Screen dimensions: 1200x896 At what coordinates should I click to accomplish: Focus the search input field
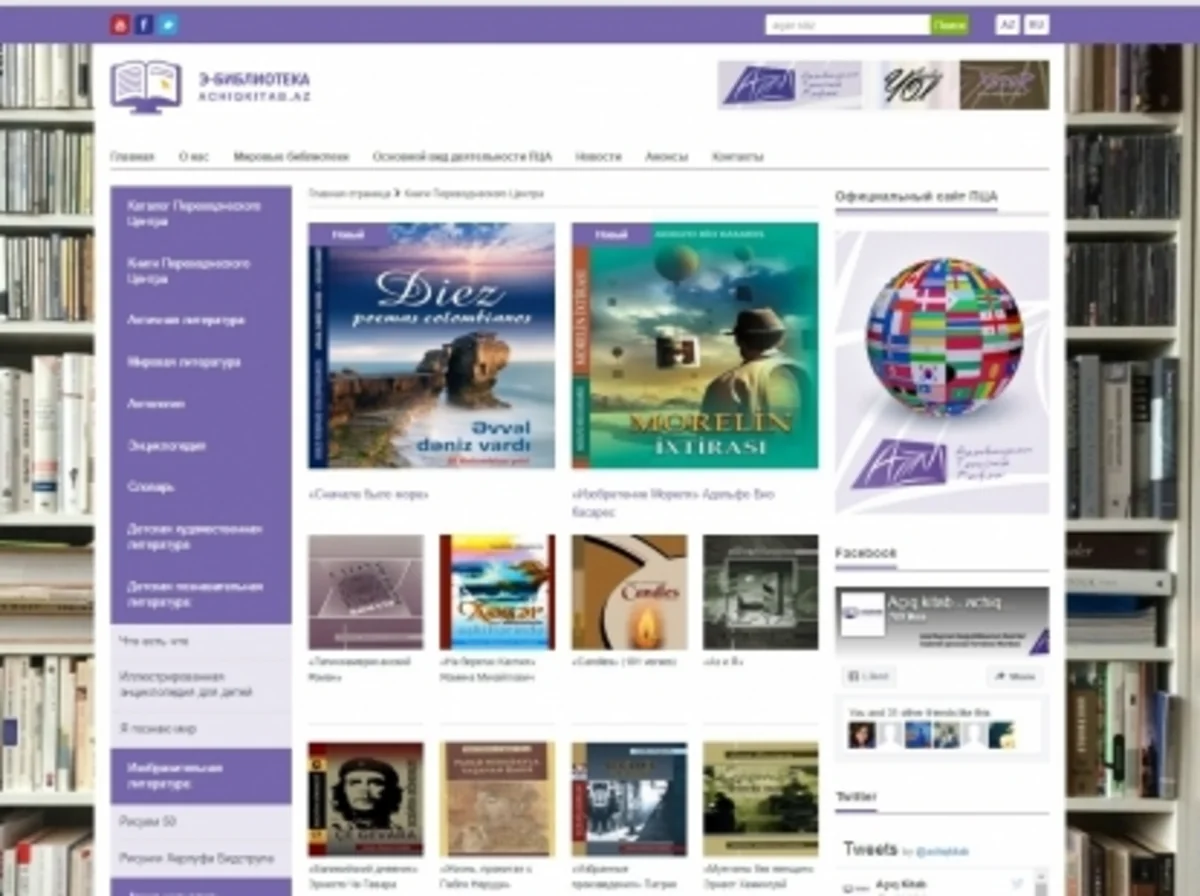click(848, 25)
